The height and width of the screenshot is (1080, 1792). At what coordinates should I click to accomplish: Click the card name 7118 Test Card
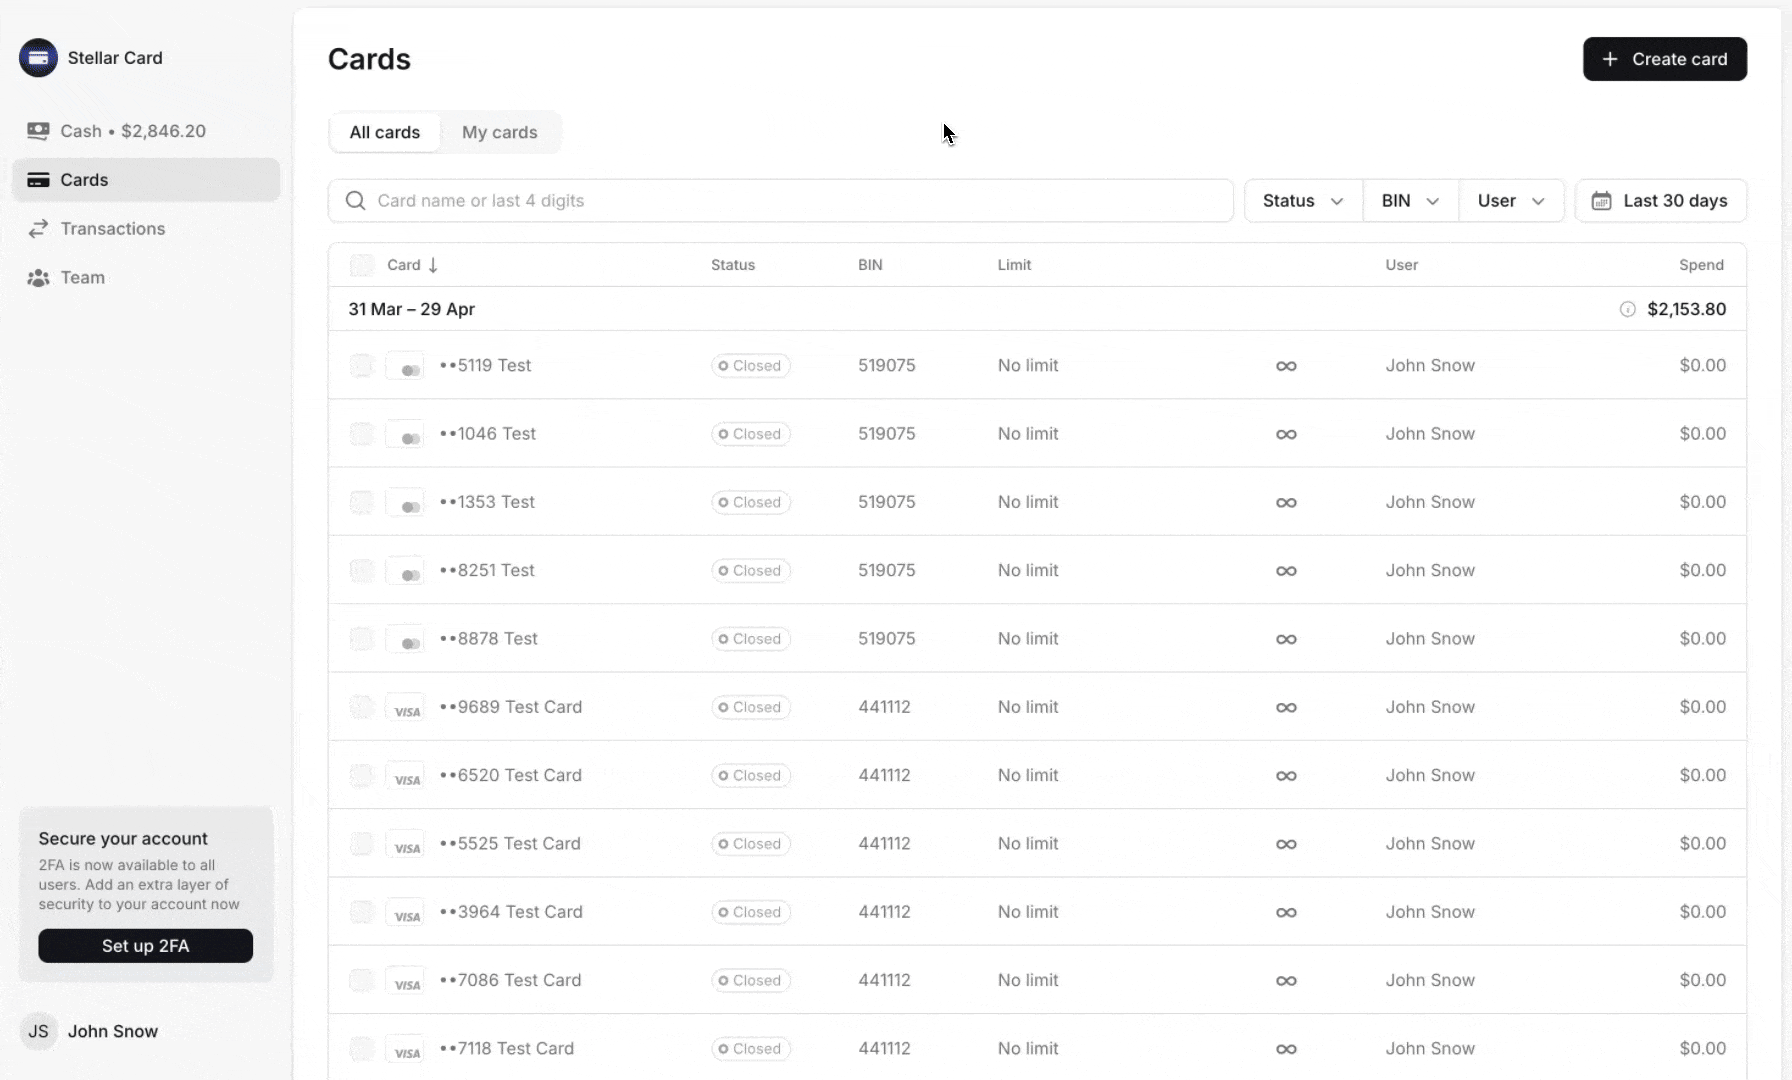(507, 1049)
